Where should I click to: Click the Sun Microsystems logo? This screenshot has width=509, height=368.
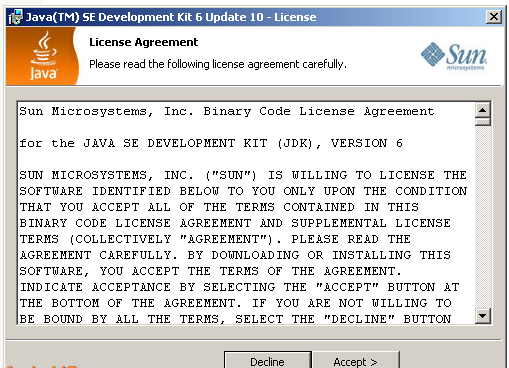tap(454, 56)
